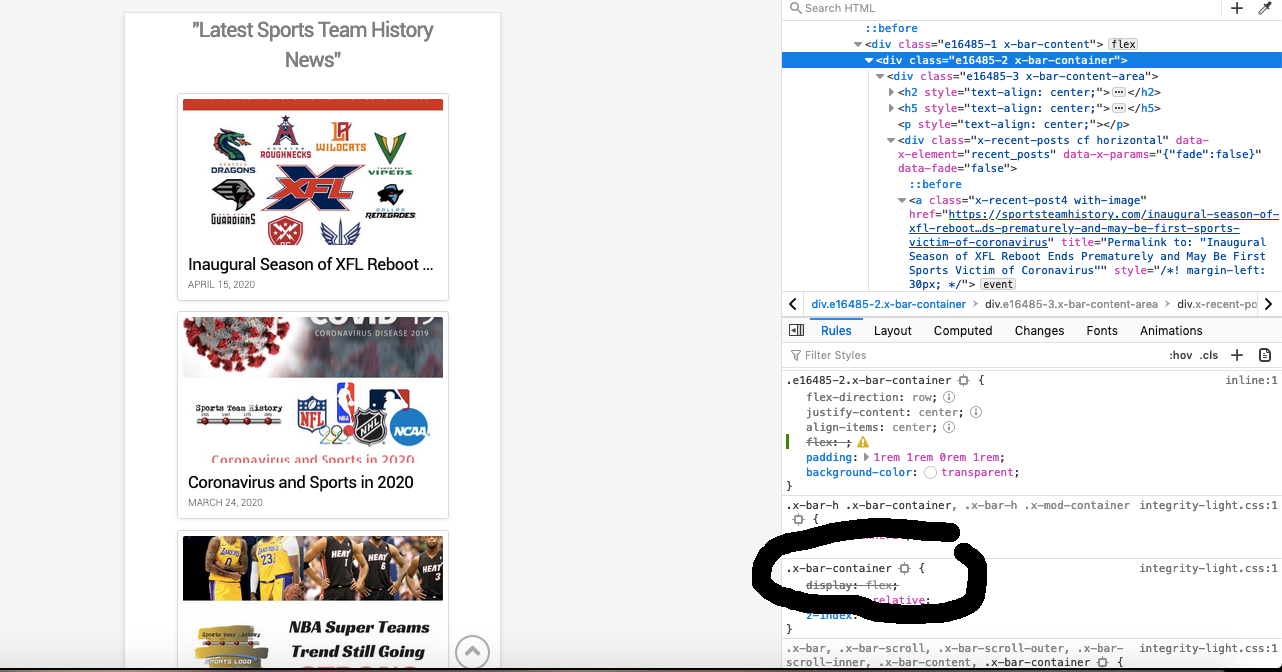1282x672 pixels.
Task: Click the breadcrumb right arrow
Action: point(1268,304)
